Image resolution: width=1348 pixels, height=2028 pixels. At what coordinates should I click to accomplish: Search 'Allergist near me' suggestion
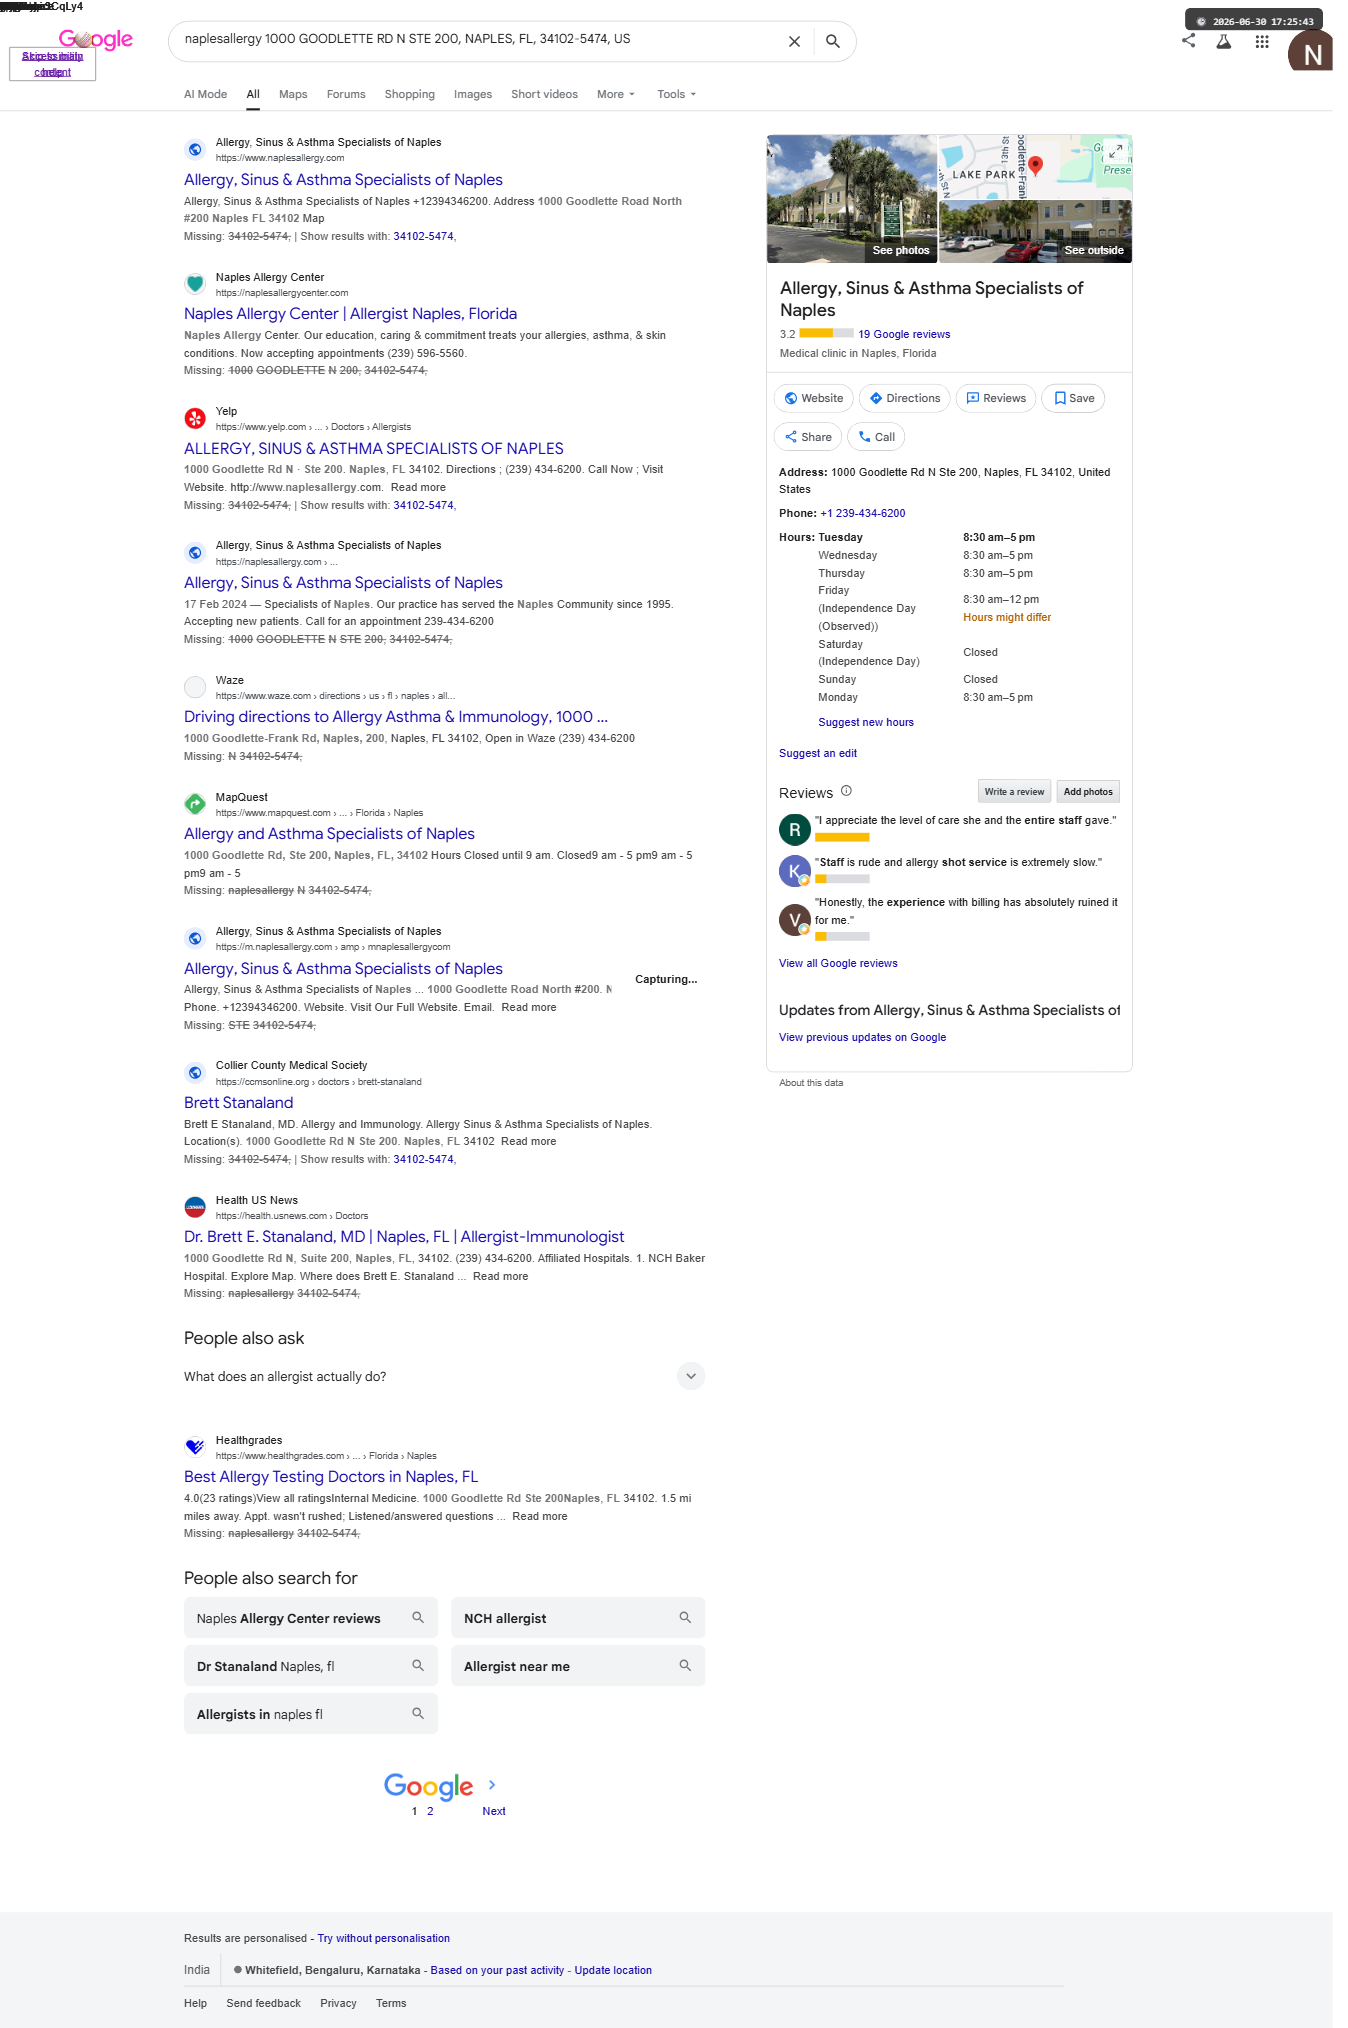point(578,1666)
